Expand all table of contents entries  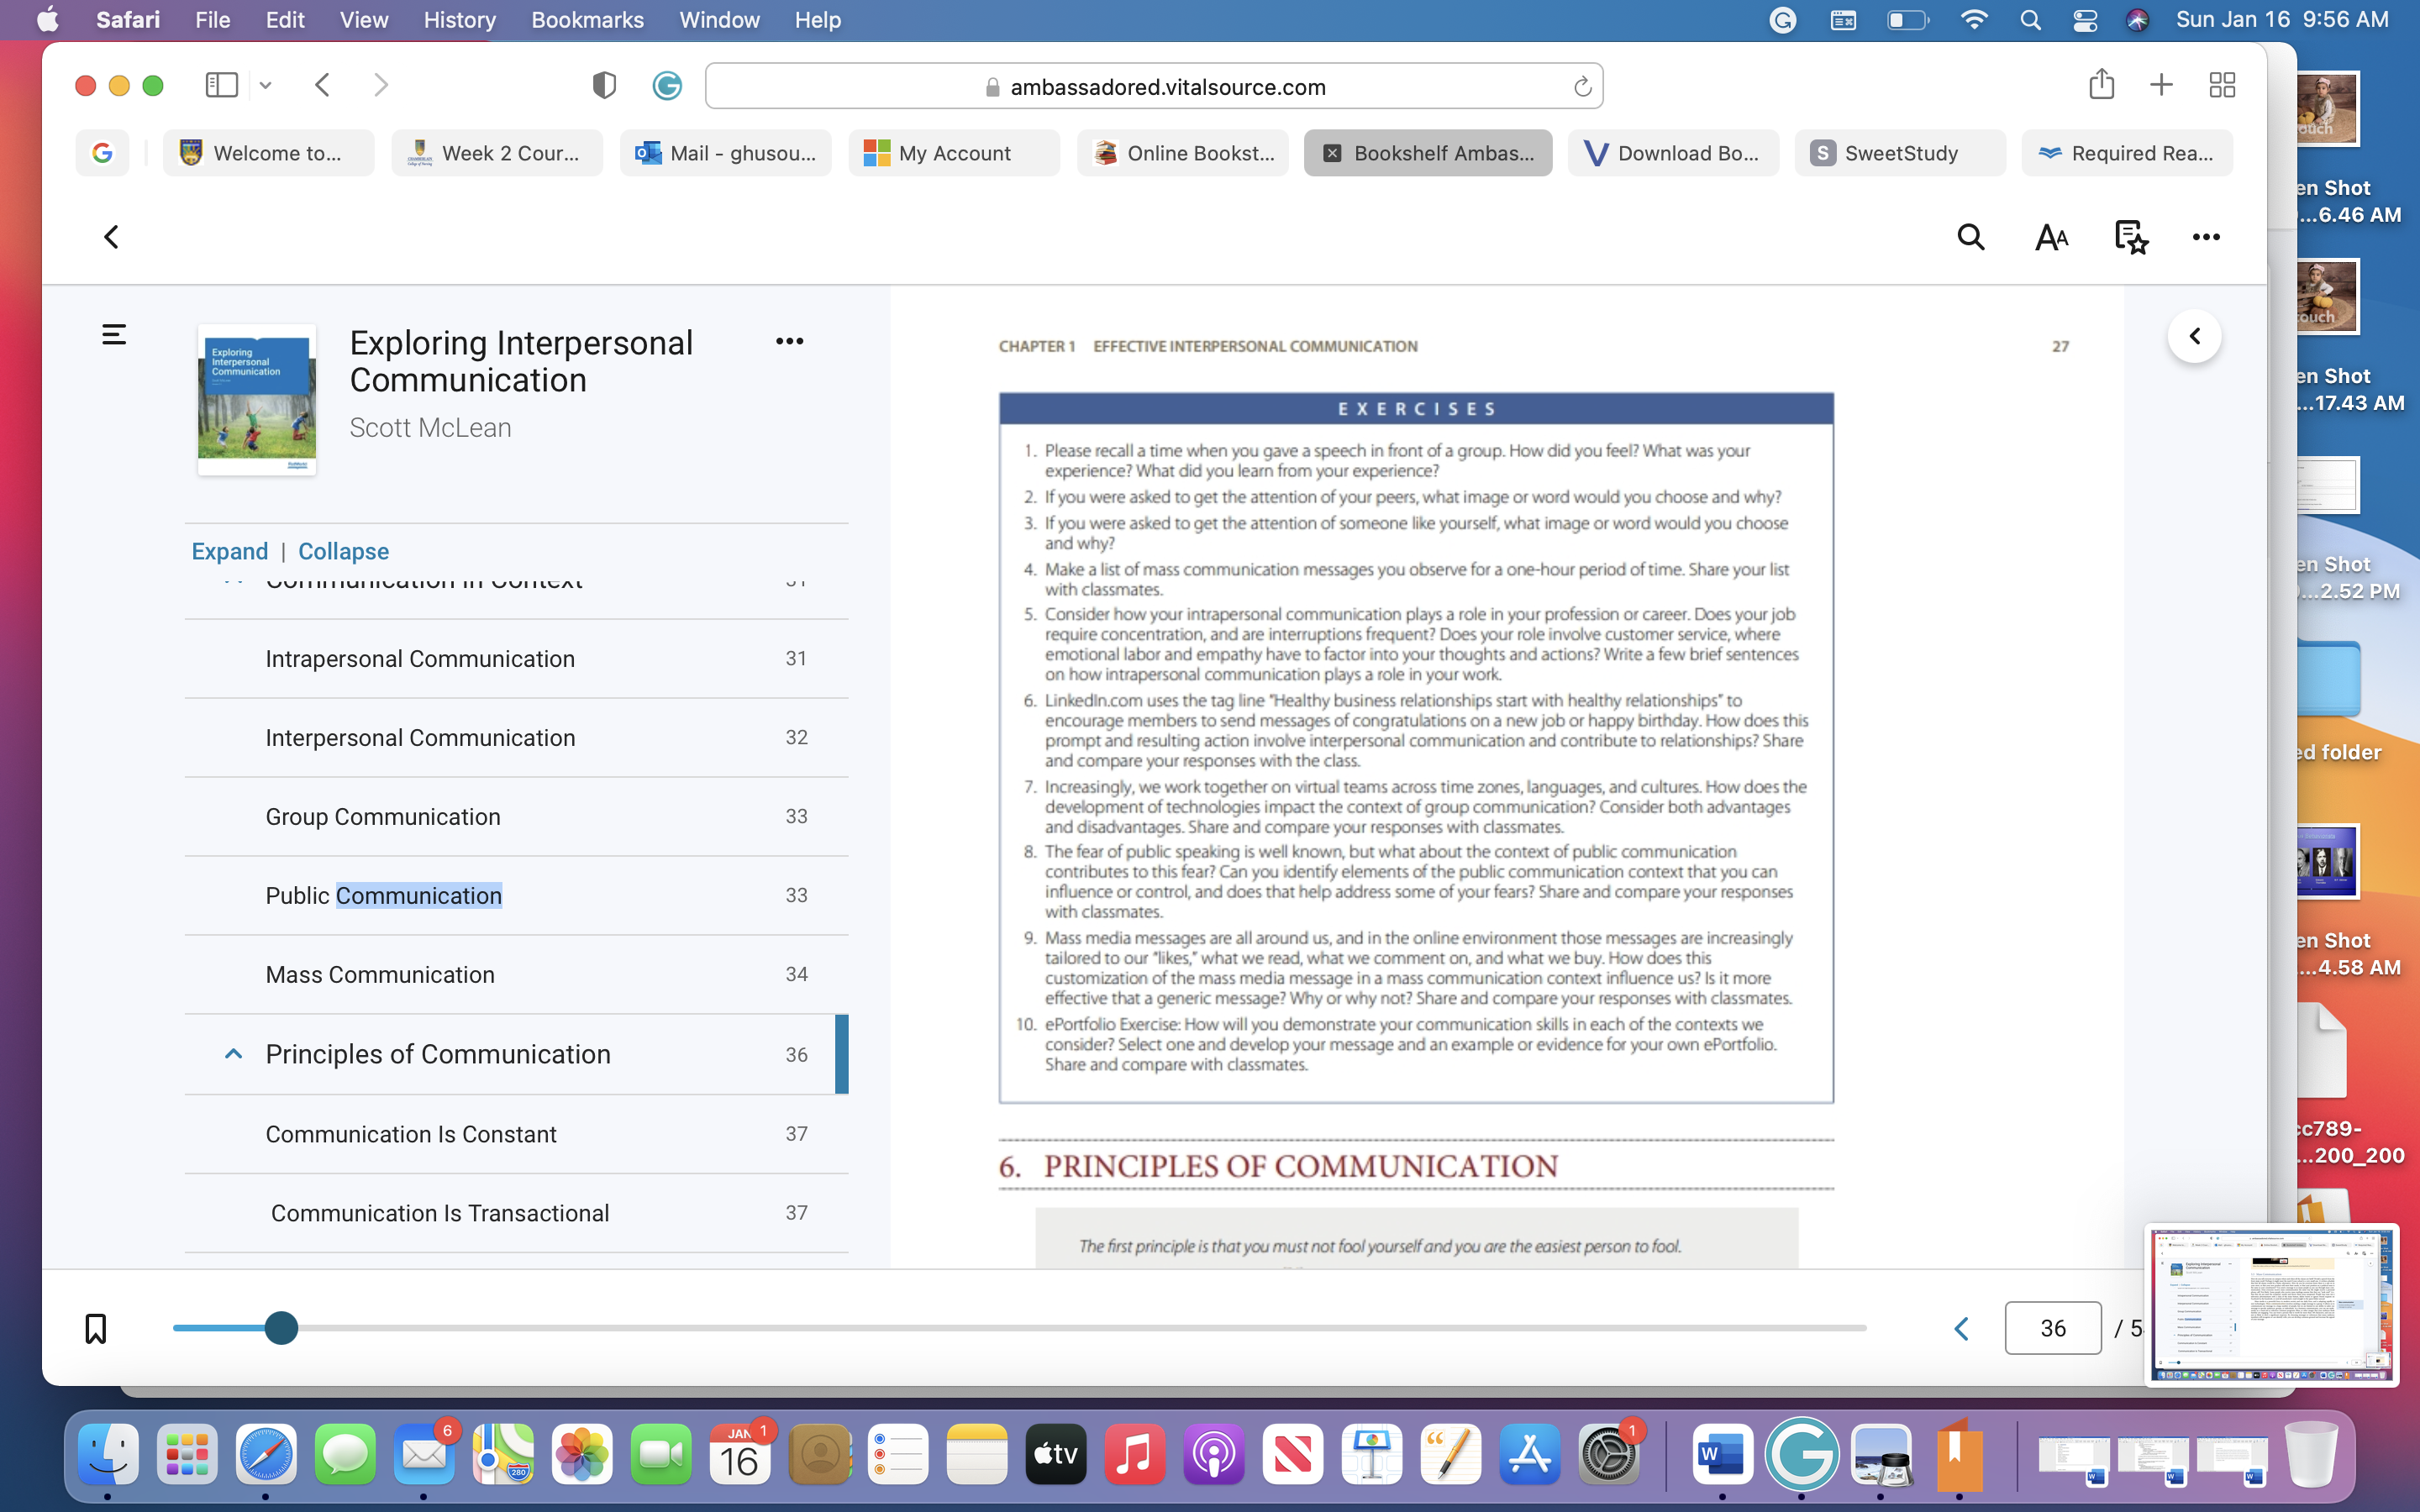(230, 551)
